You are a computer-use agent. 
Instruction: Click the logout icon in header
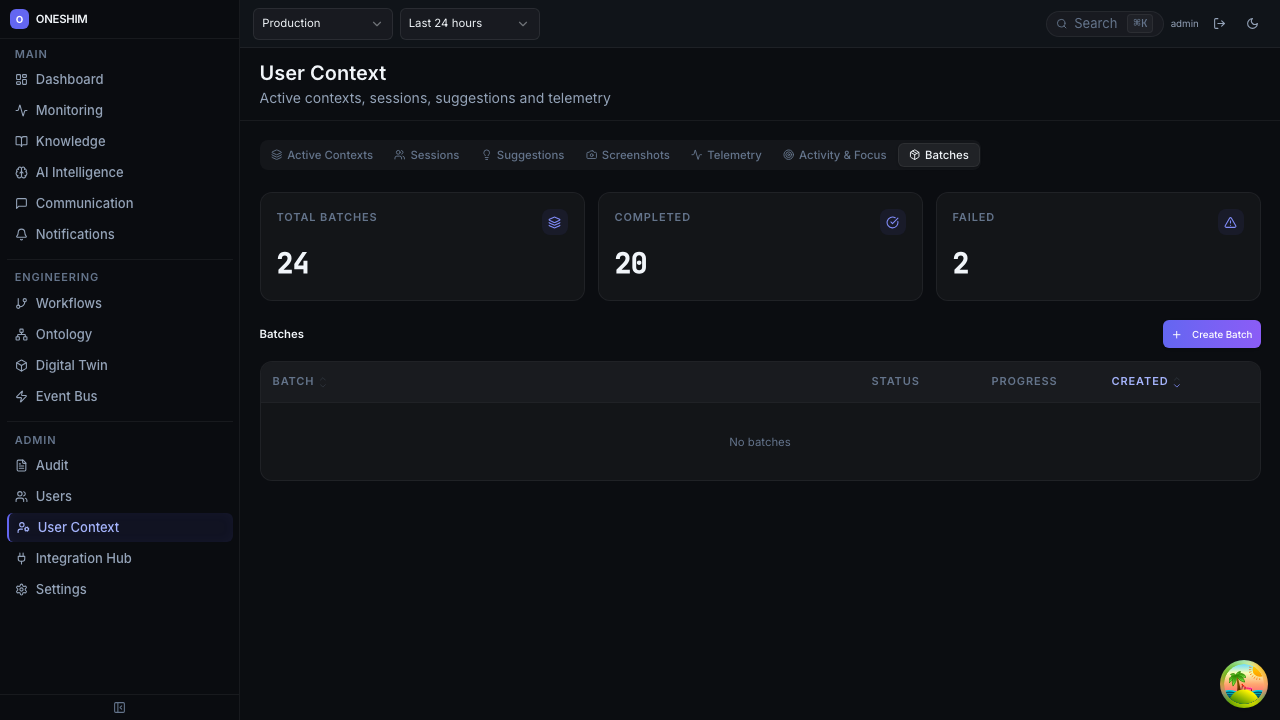(1219, 23)
